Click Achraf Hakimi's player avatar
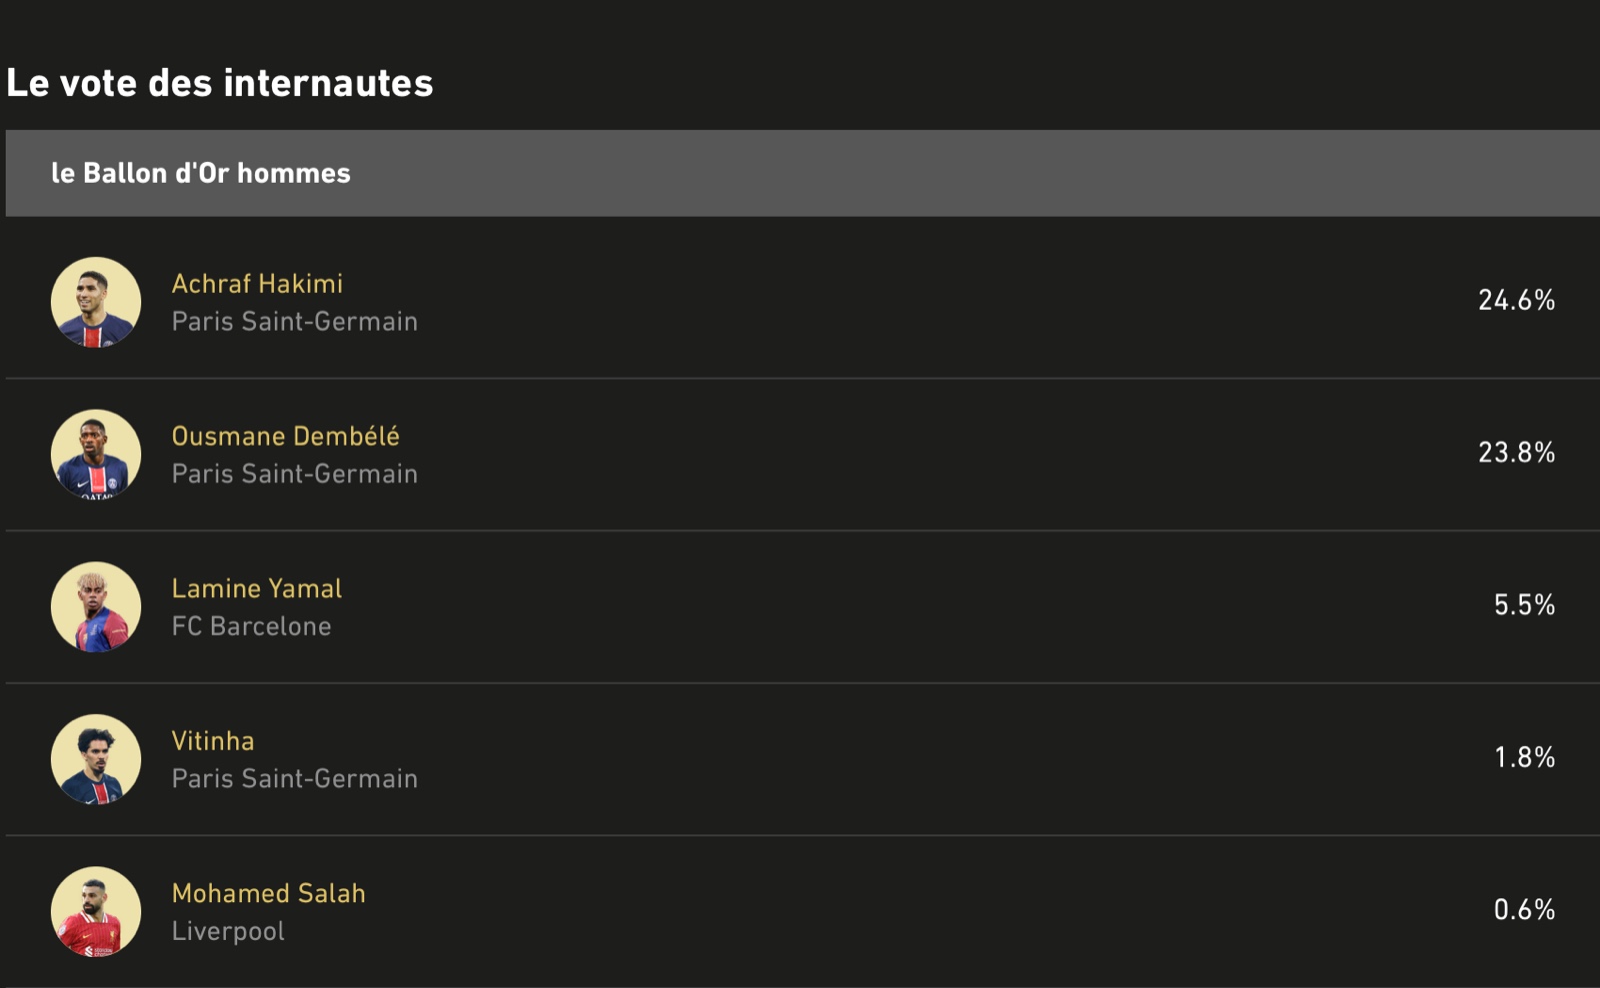The image size is (1600, 988). (96, 302)
